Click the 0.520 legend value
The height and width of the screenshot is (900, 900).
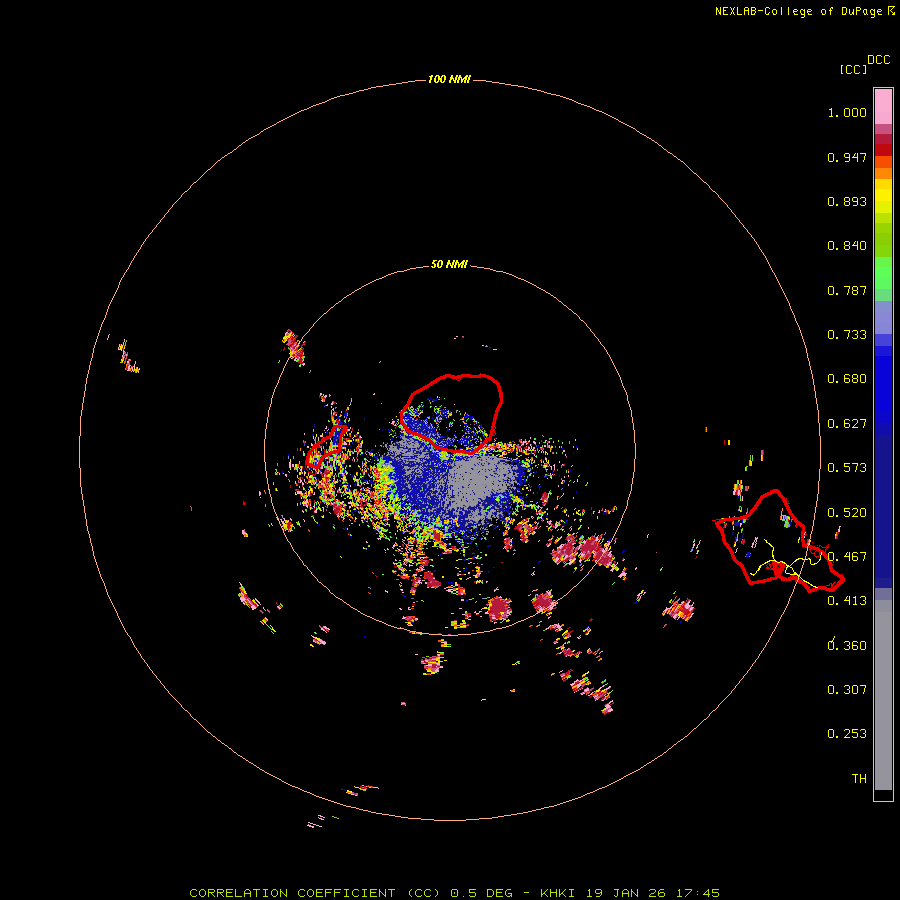847,513
